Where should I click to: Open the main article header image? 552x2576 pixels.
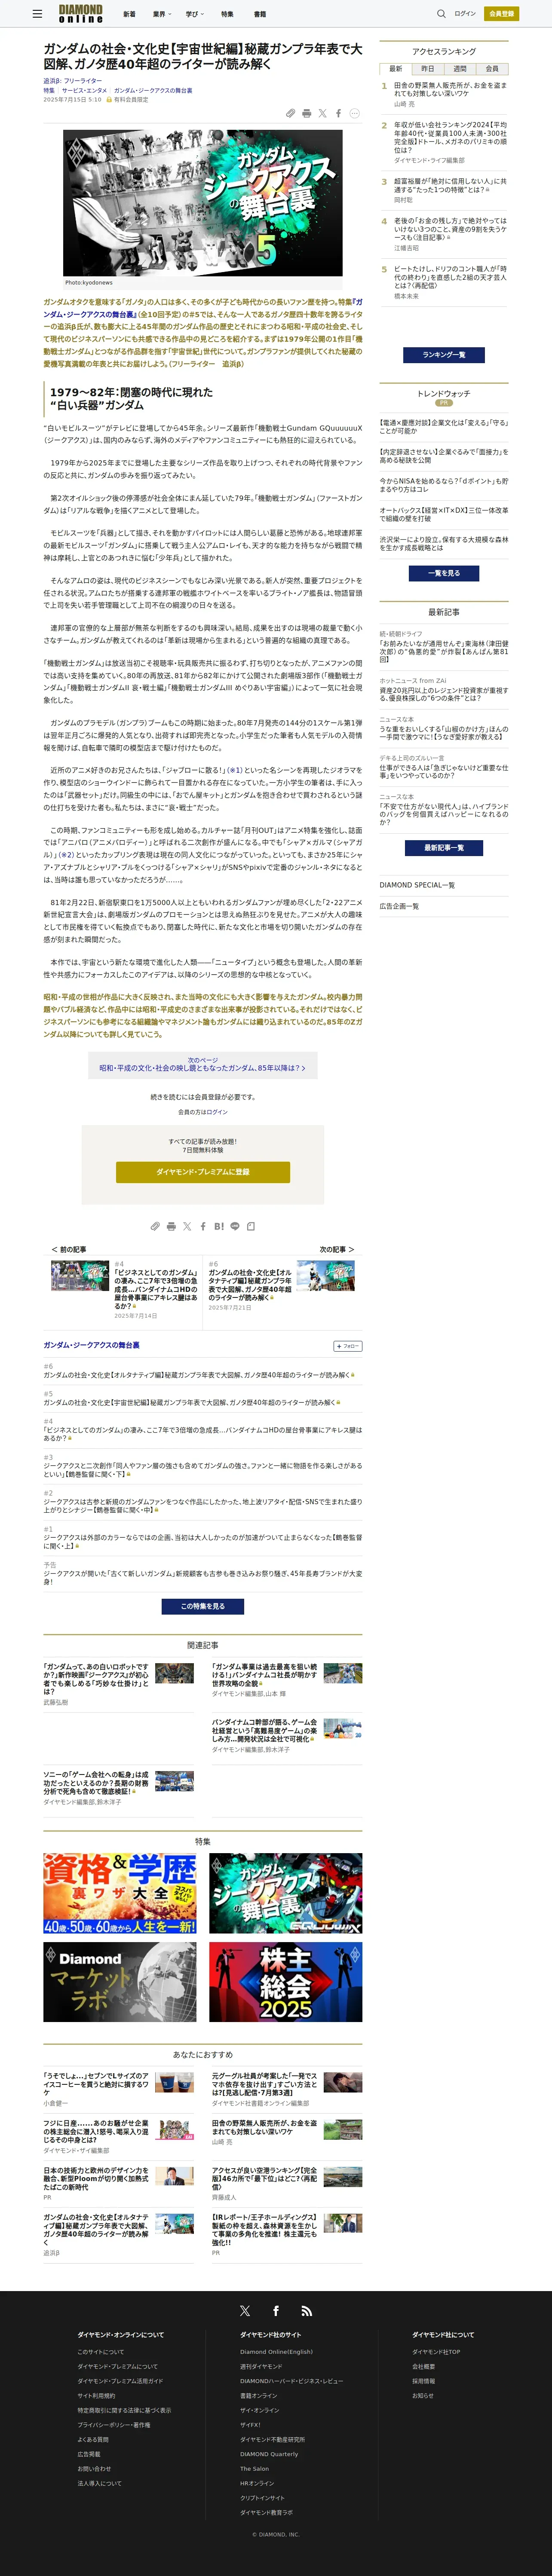(x=203, y=203)
